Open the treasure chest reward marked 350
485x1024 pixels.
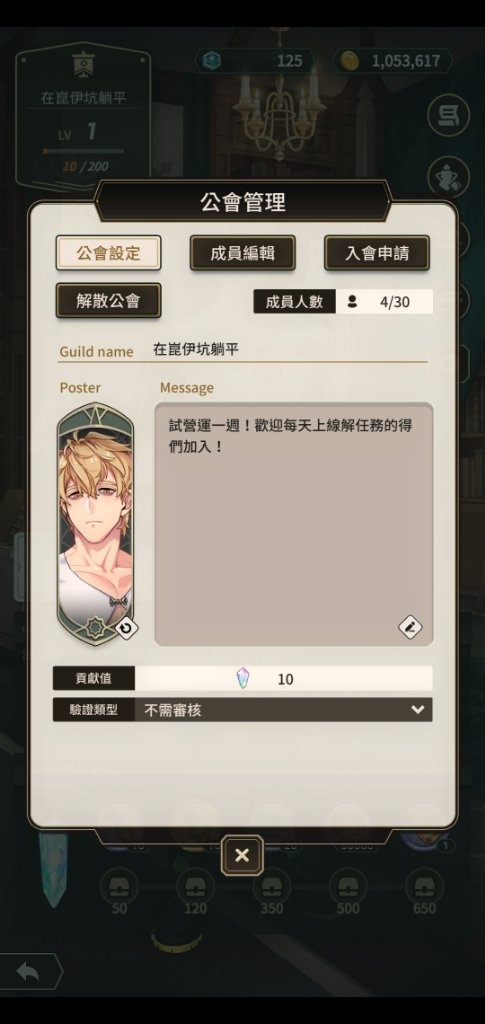coord(272,886)
